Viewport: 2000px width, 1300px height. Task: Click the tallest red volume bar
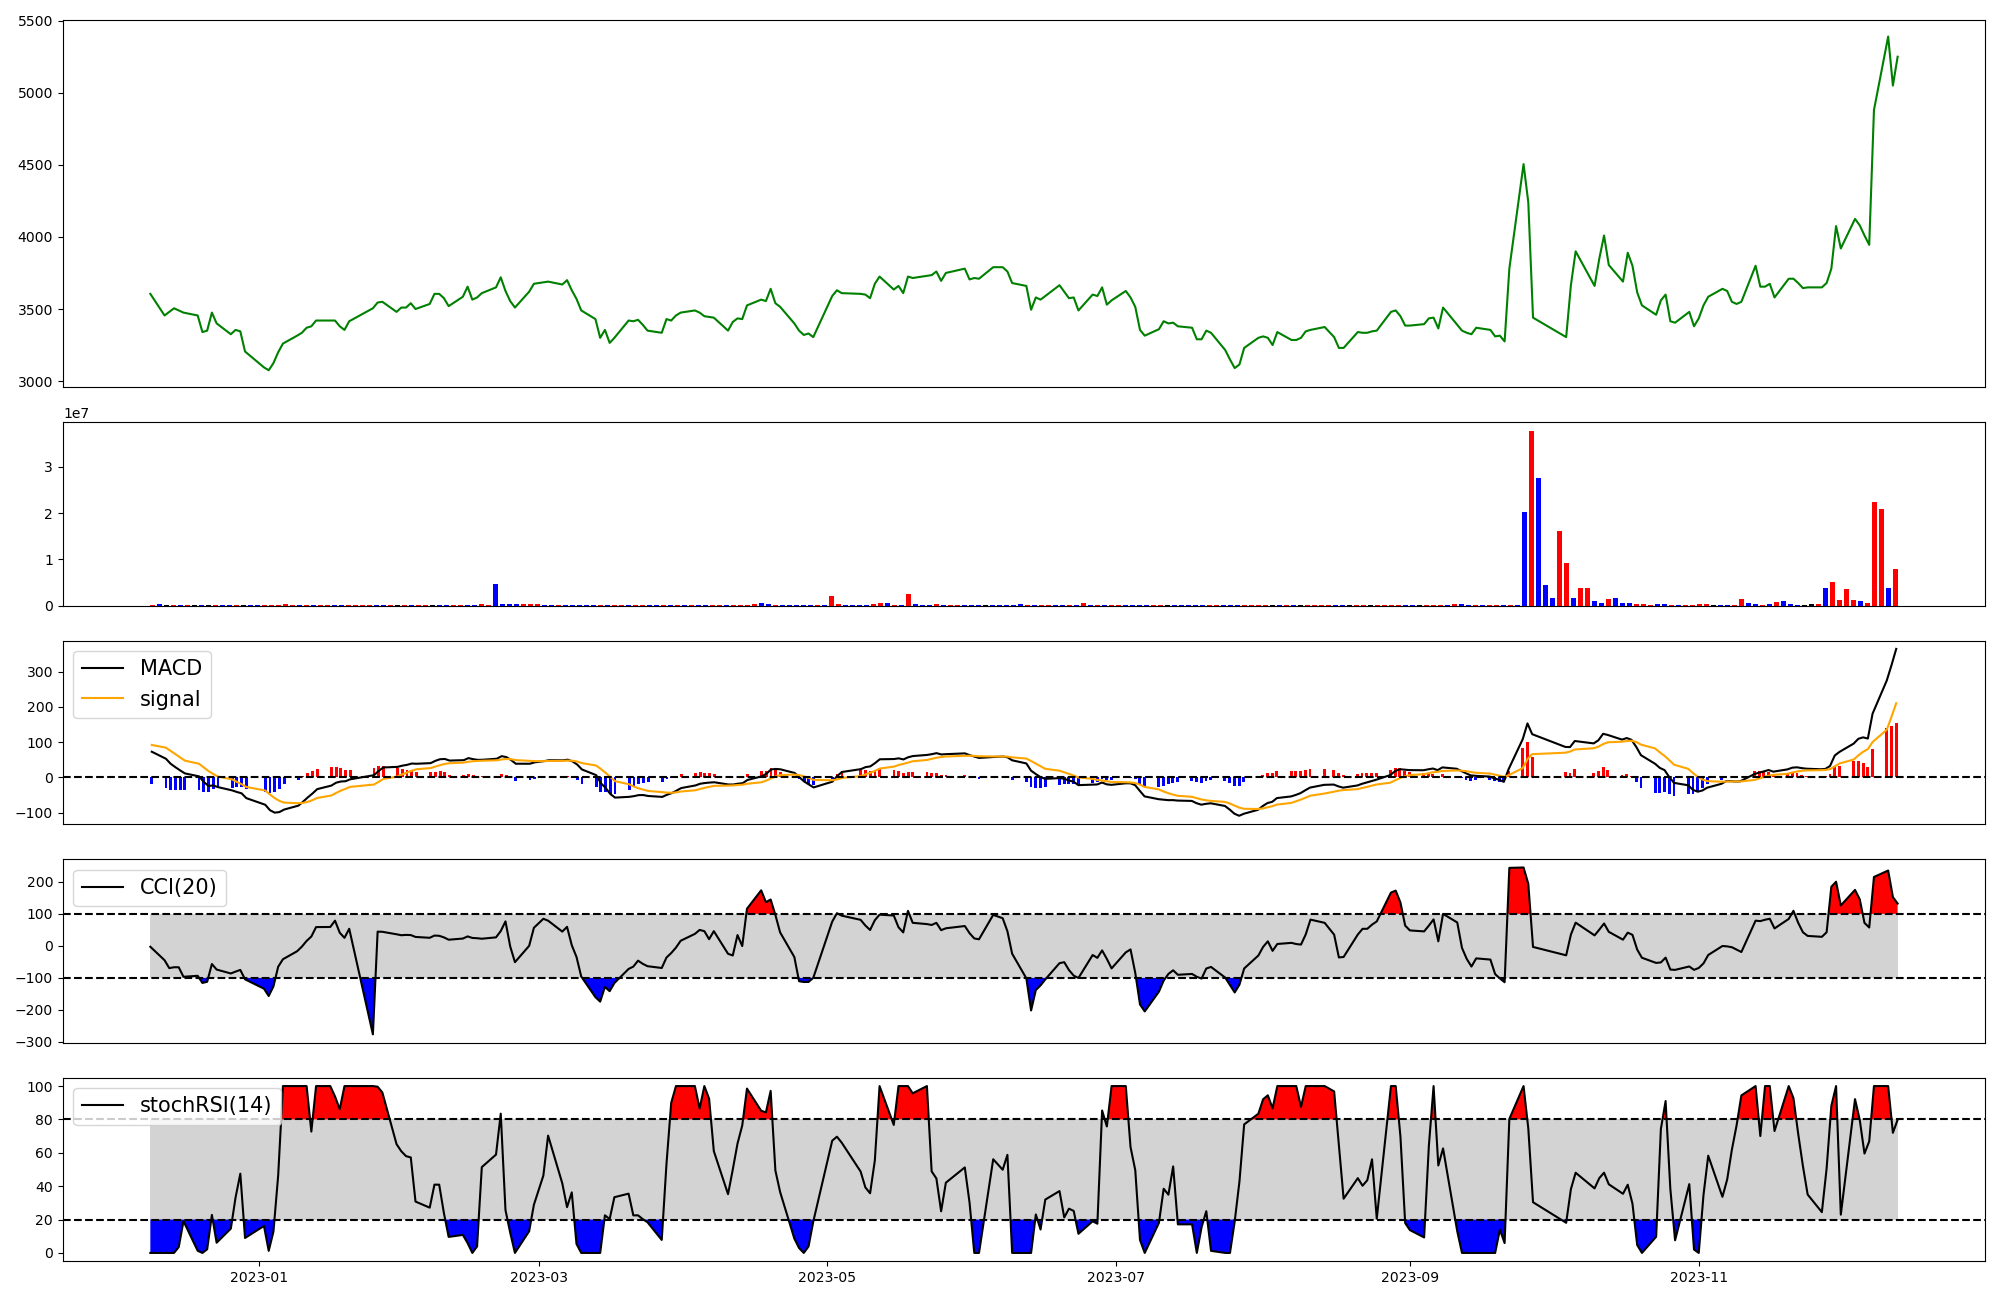(1531, 520)
